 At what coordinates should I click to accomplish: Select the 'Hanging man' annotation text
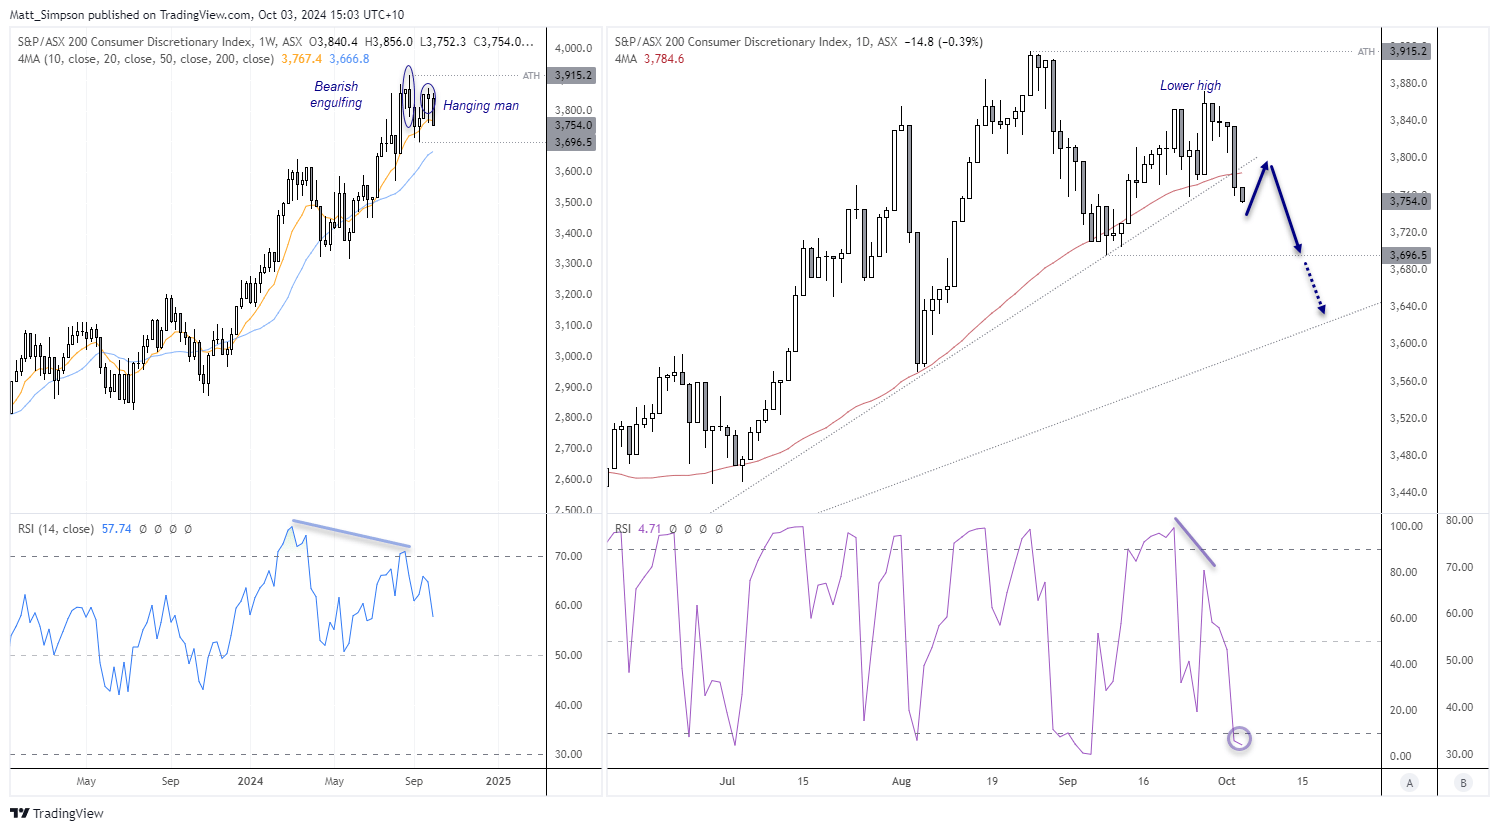click(x=481, y=106)
